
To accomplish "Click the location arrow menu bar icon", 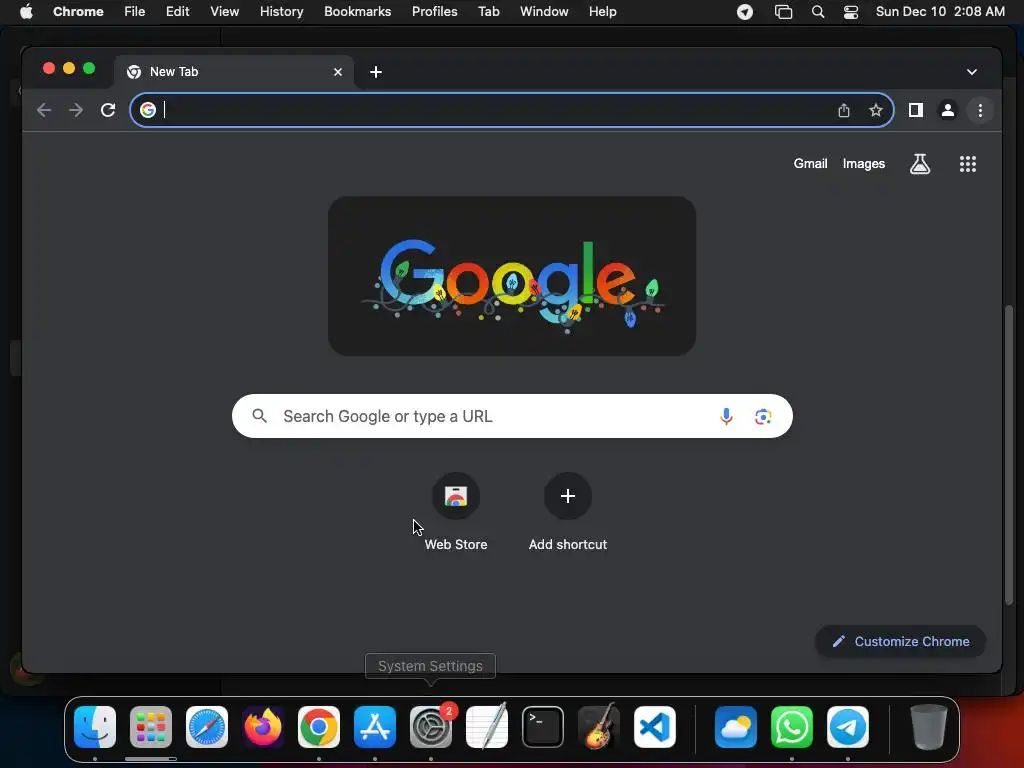I will pos(745,12).
